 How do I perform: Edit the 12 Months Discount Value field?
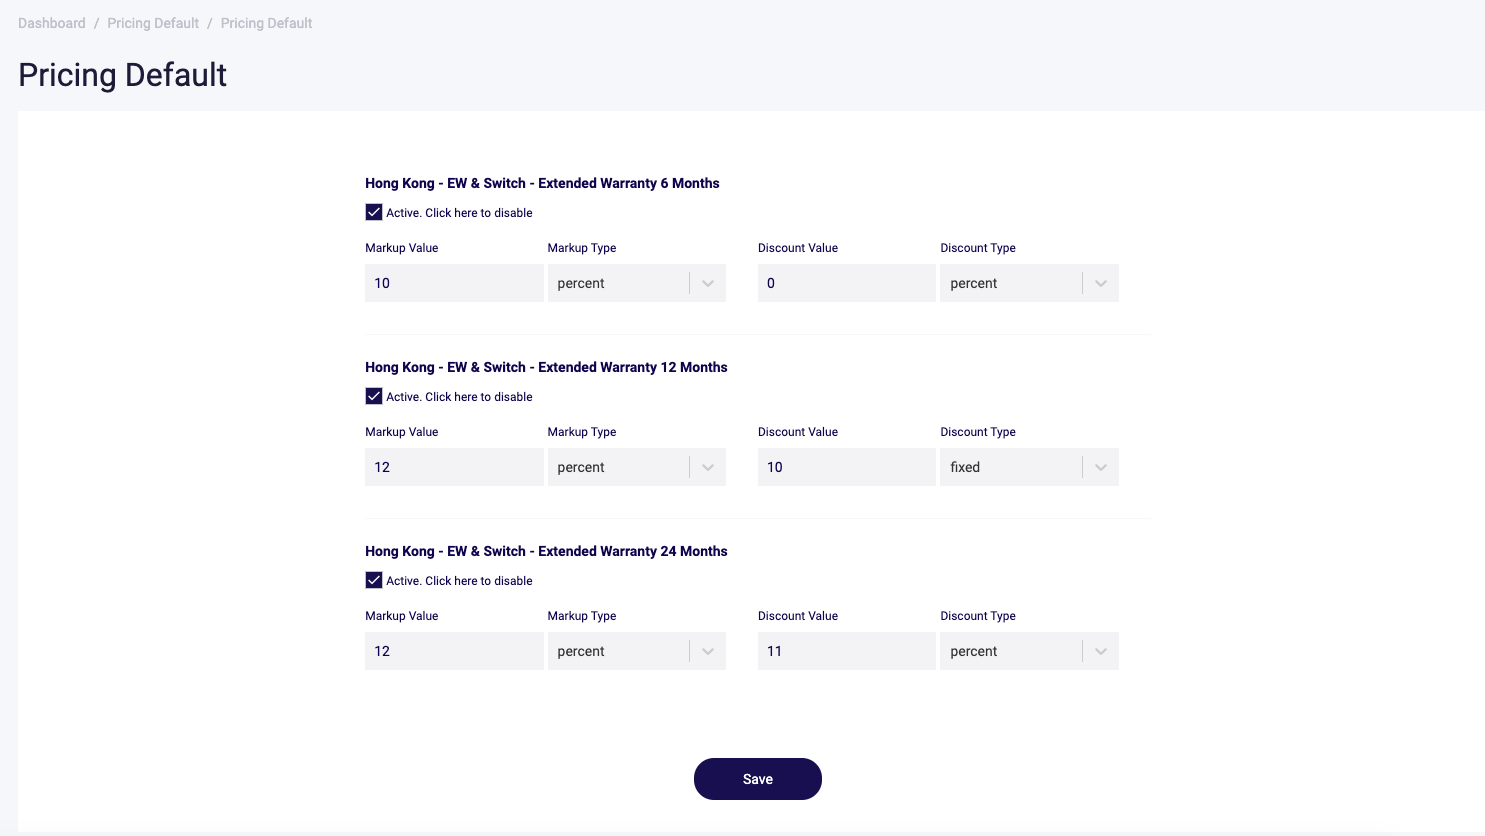[847, 467]
